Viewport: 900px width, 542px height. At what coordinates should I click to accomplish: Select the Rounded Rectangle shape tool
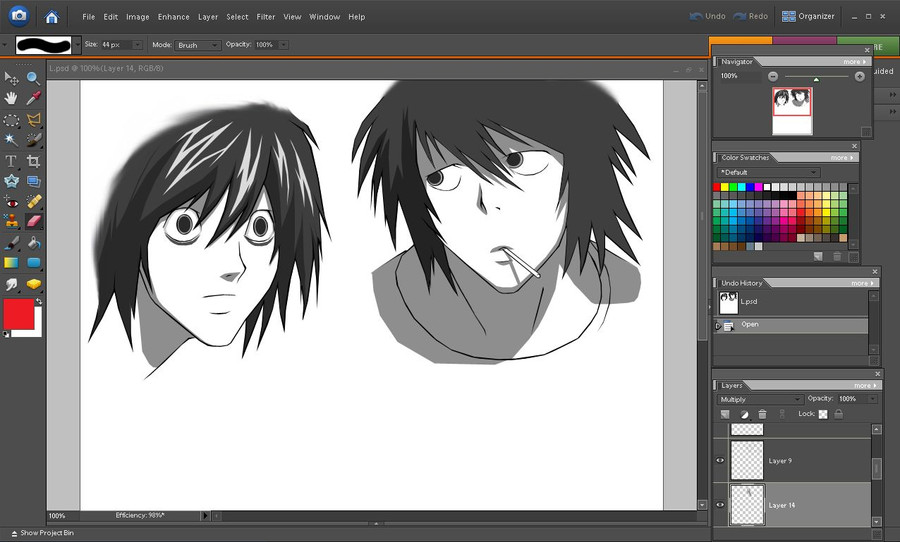click(x=33, y=264)
